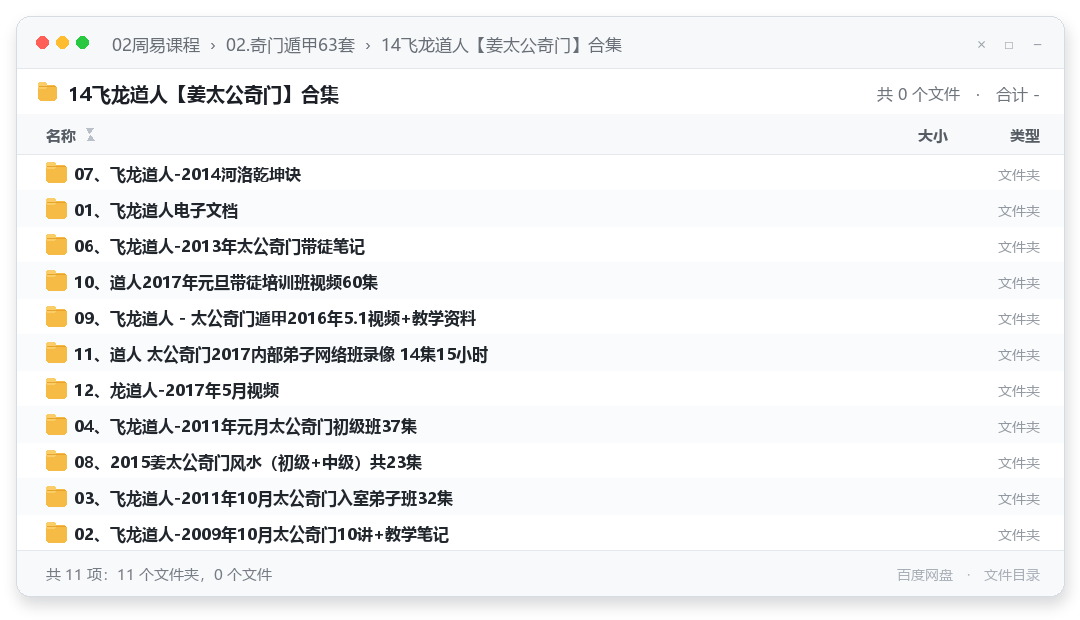Click folder icon of 03、飞龙道人-2011年10月太公奇门入室弟子班32集
The image size is (1080, 620).
(56, 497)
